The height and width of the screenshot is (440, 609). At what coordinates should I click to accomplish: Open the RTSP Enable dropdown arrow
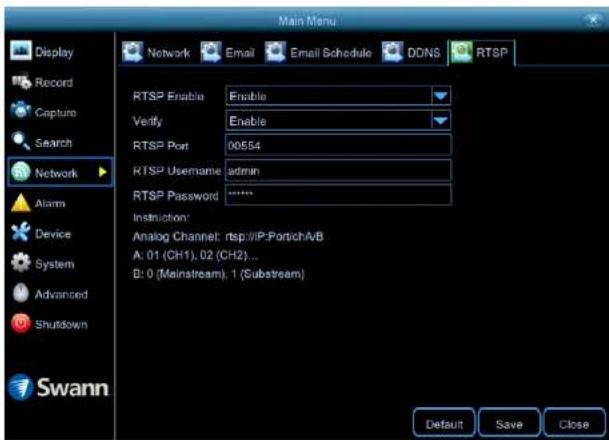click(440, 96)
